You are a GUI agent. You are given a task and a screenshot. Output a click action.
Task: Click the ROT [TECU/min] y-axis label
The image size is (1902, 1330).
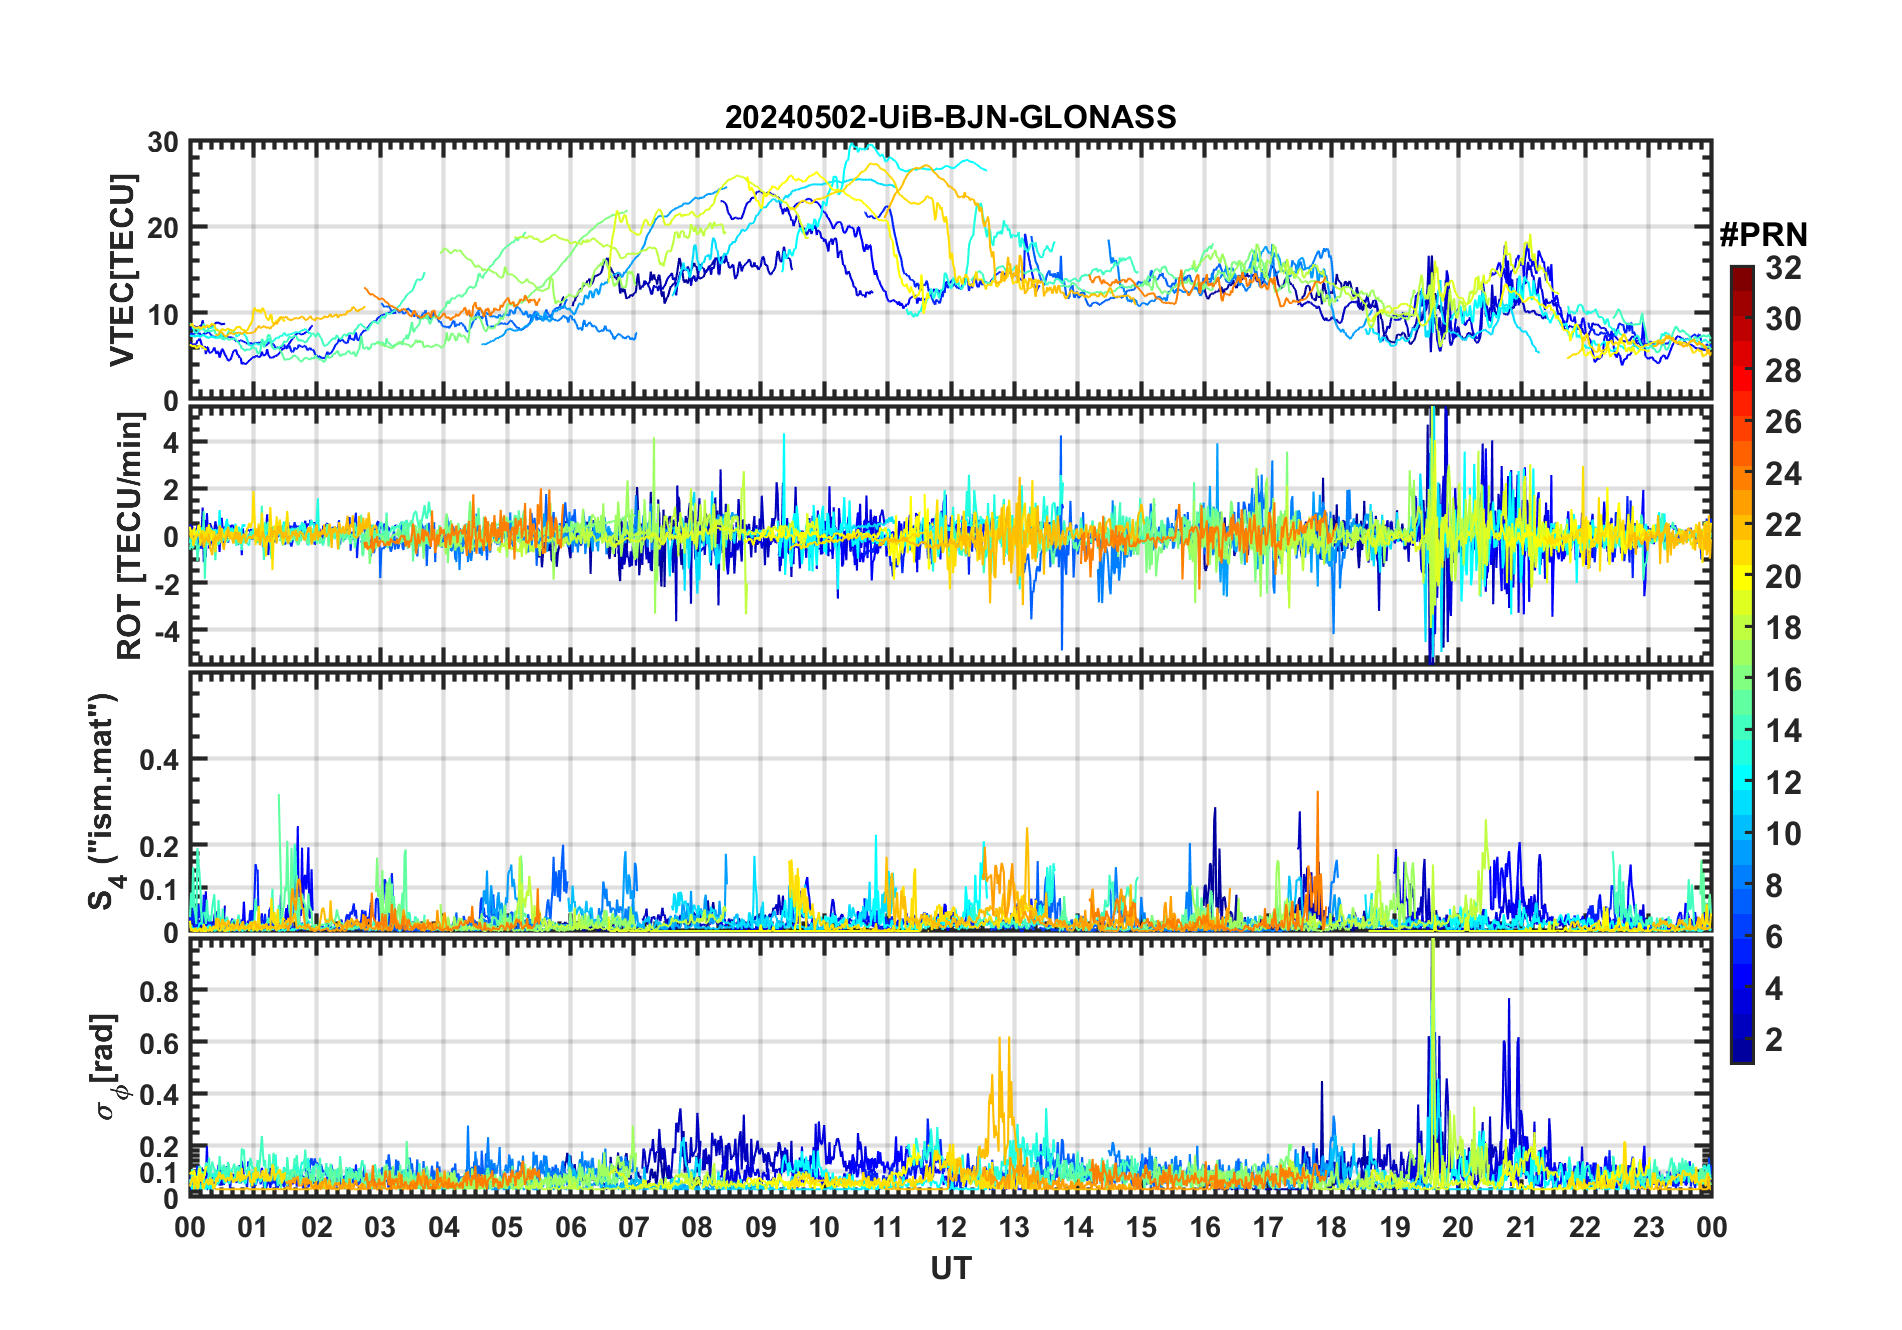tap(129, 536)
